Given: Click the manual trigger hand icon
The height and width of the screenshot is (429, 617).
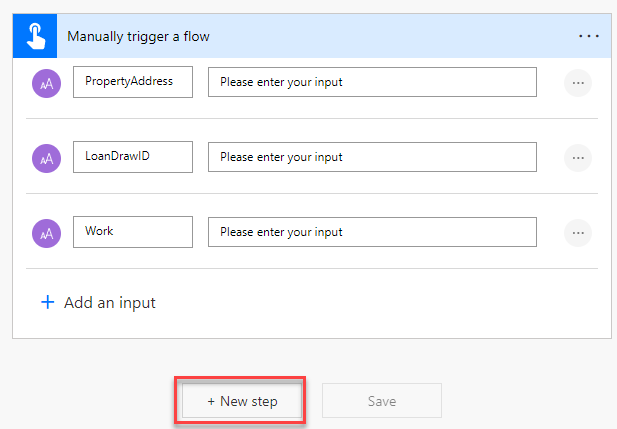Looking at the screenshot, I should pyautogui.click(x=35, y=36).
